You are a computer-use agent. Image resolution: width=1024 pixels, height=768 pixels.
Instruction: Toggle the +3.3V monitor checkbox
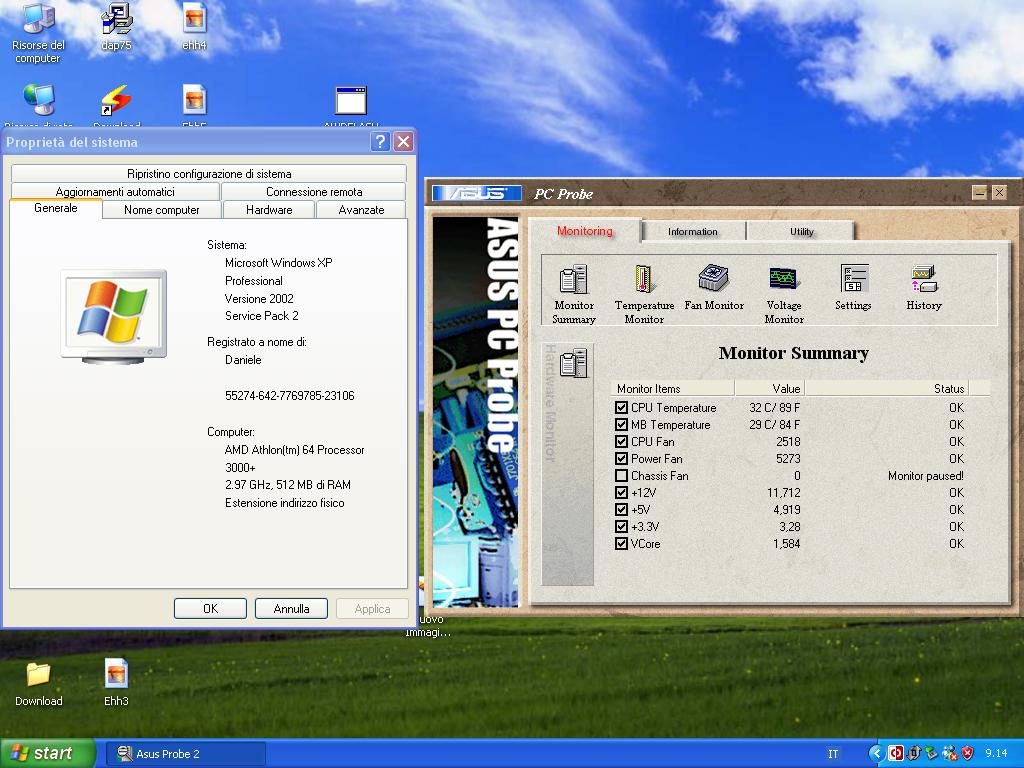pos(621,526)
